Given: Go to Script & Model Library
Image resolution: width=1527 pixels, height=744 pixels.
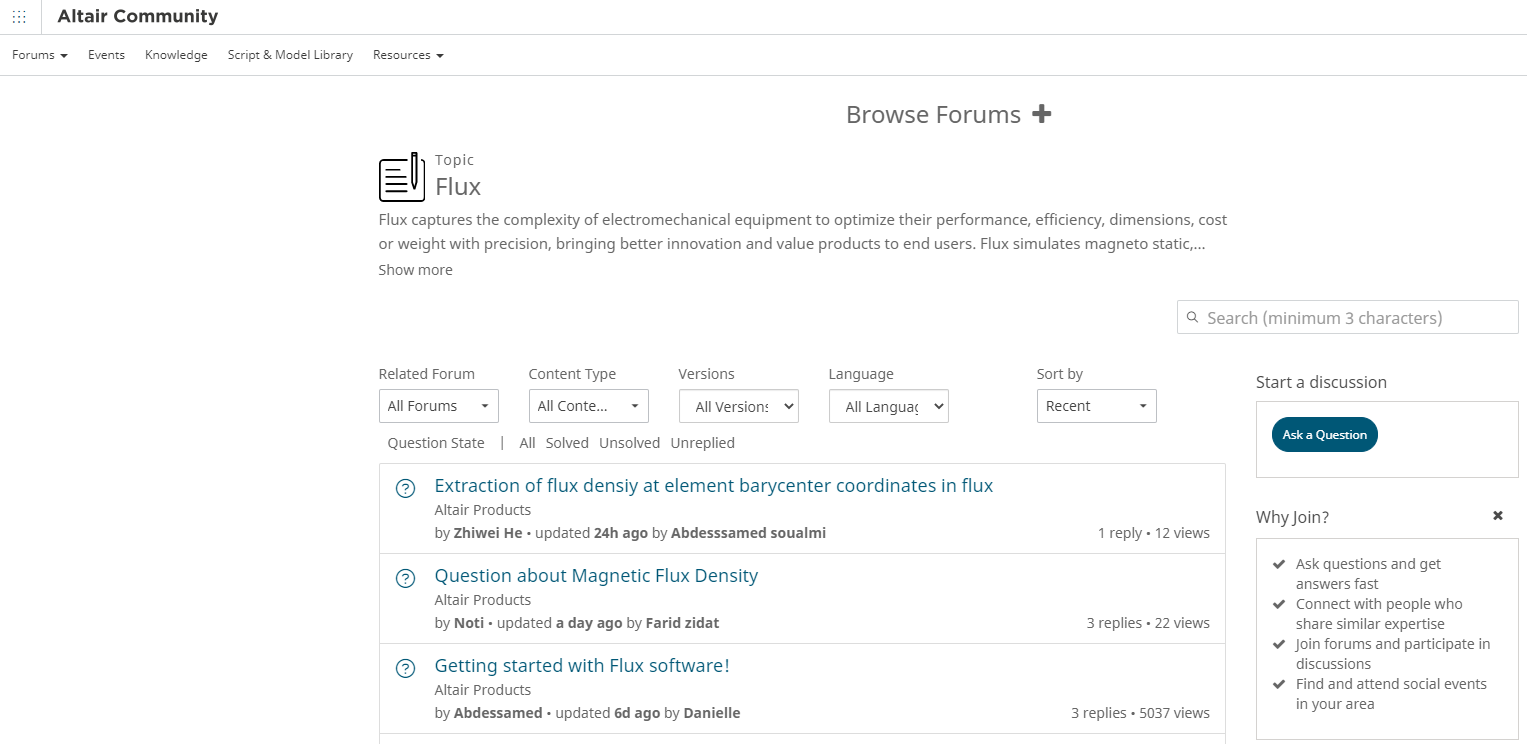Looking at the screenshot, I should [290, 55].
